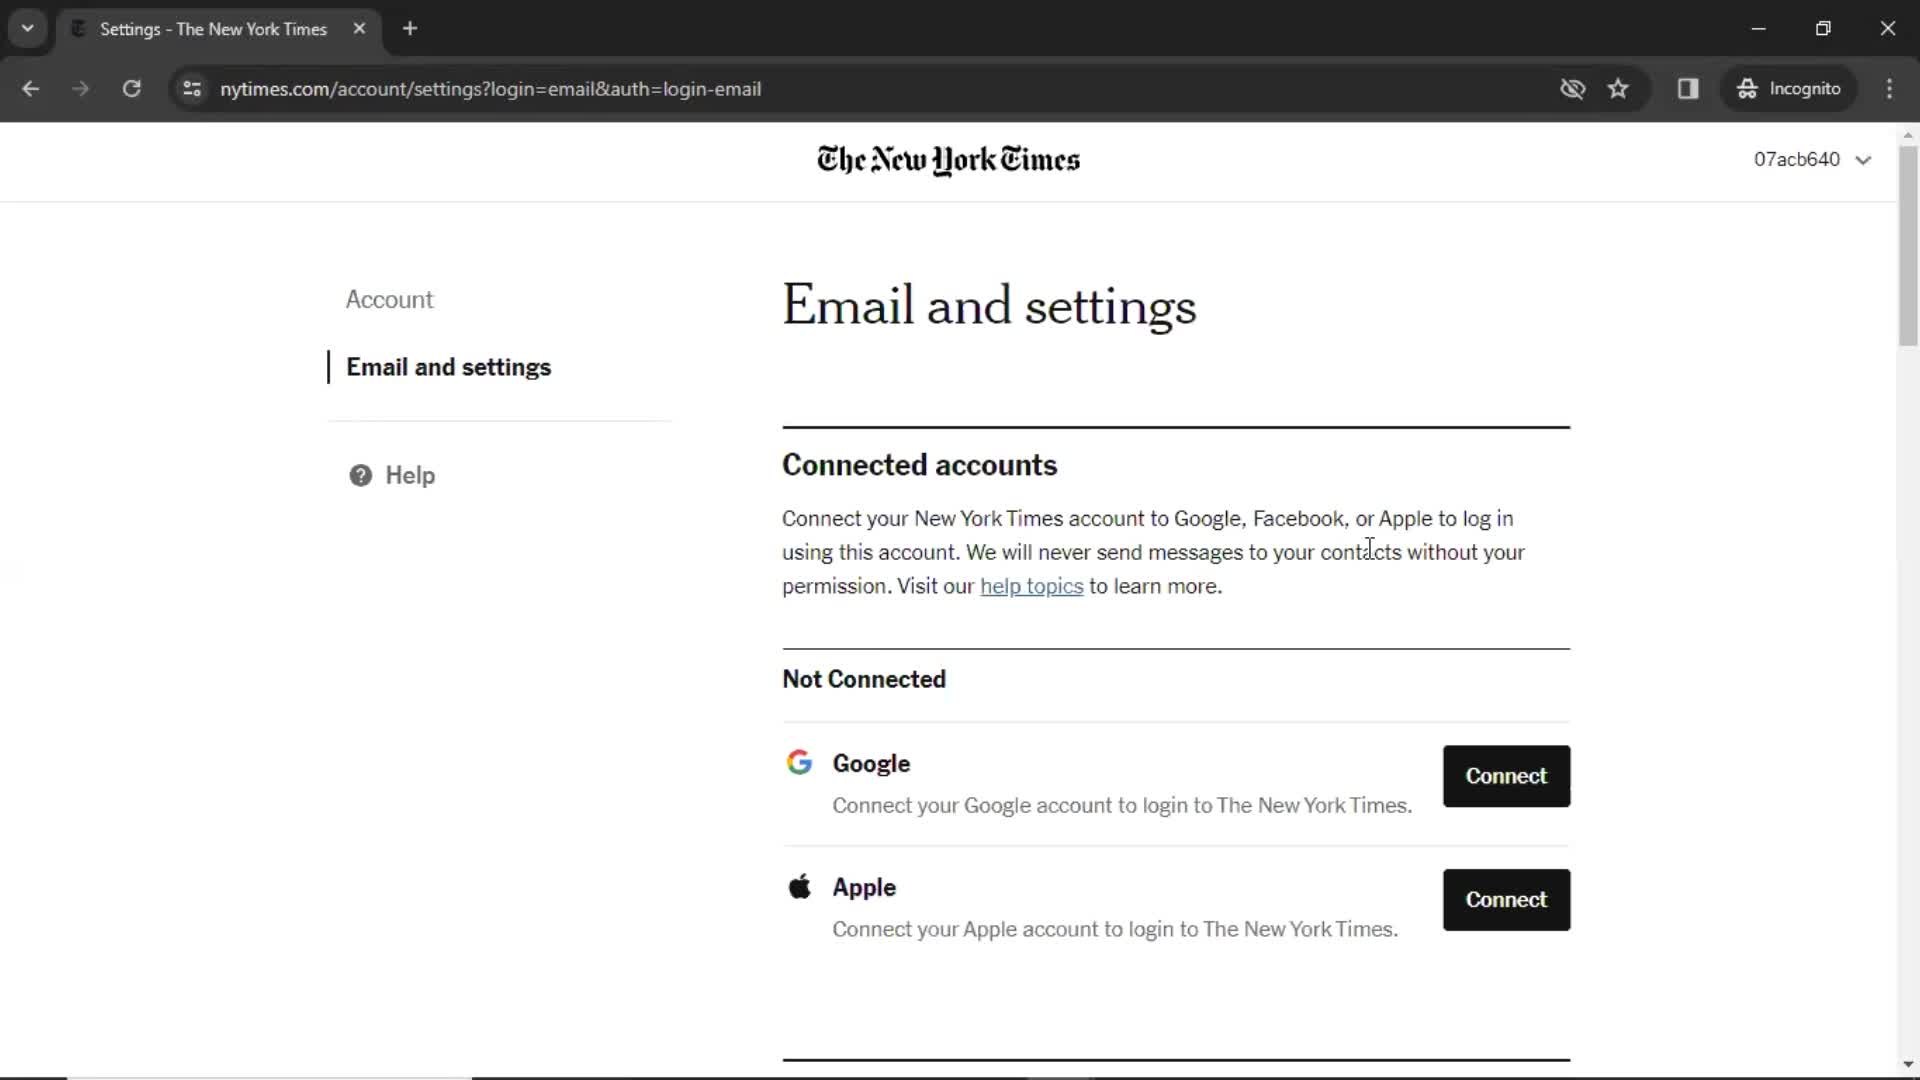The width and height of the screenshot is (1920, 1080).
Task: Click the Help question mark icon
Action: [361, 475]
